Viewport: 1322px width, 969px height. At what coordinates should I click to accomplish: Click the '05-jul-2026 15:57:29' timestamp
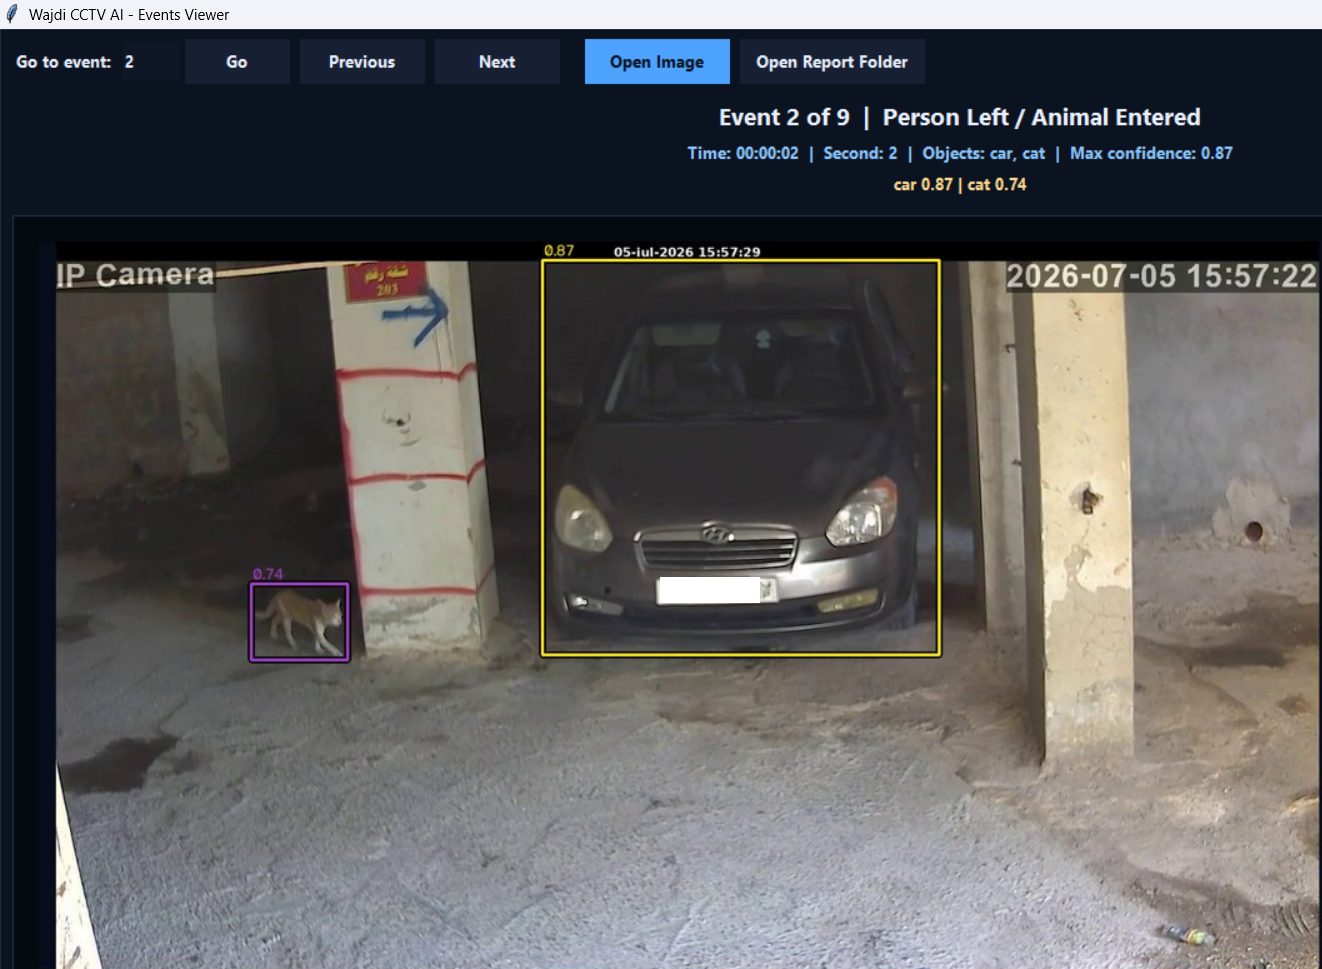coord(687,252)
